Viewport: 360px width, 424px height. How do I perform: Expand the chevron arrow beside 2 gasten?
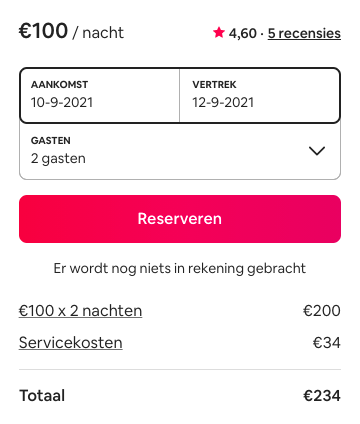(317, 151)
